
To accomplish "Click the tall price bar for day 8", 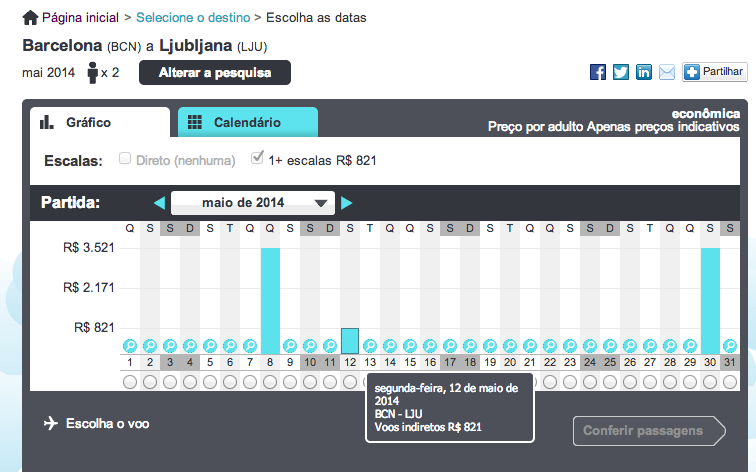I will coord(270,301).
